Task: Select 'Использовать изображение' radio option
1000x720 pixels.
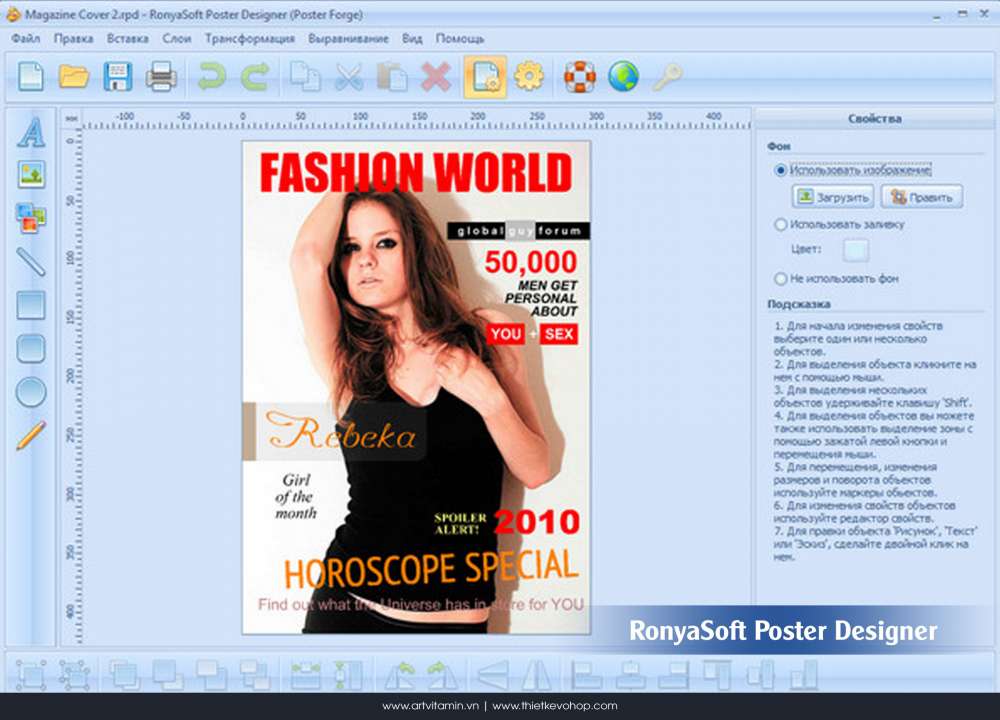Action: tap(781, 170)
